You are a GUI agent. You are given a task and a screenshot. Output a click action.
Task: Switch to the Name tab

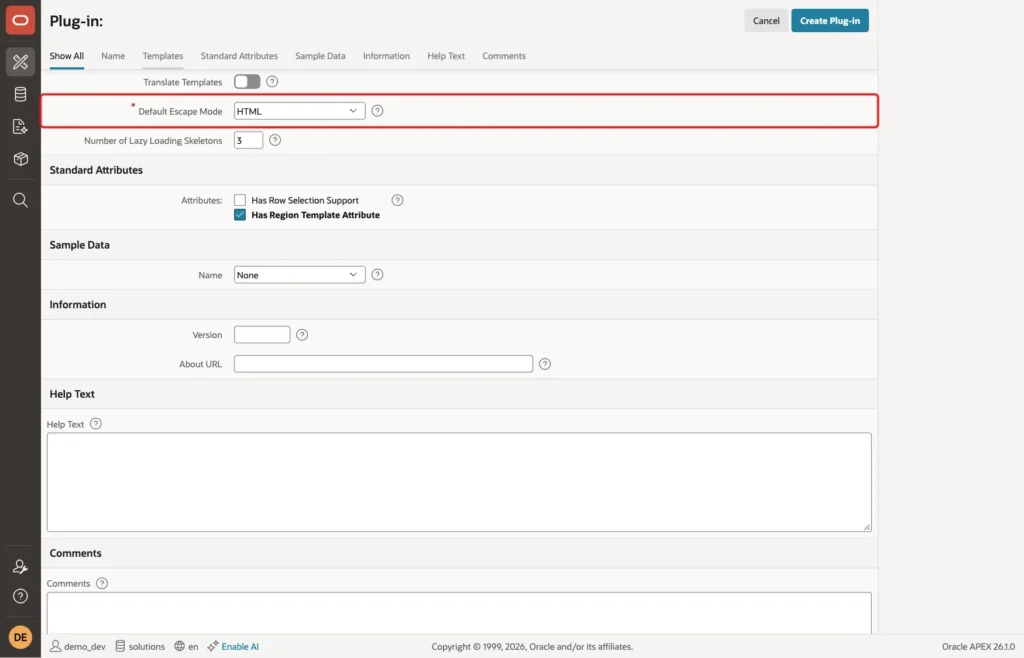point(113,56)
